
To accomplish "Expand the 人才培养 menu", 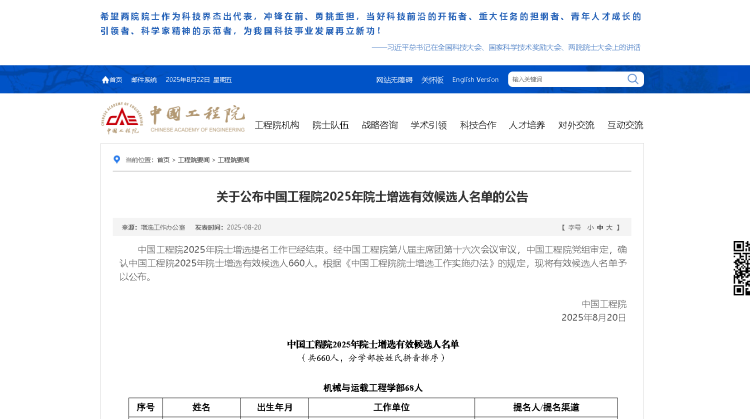I will 527,125.
